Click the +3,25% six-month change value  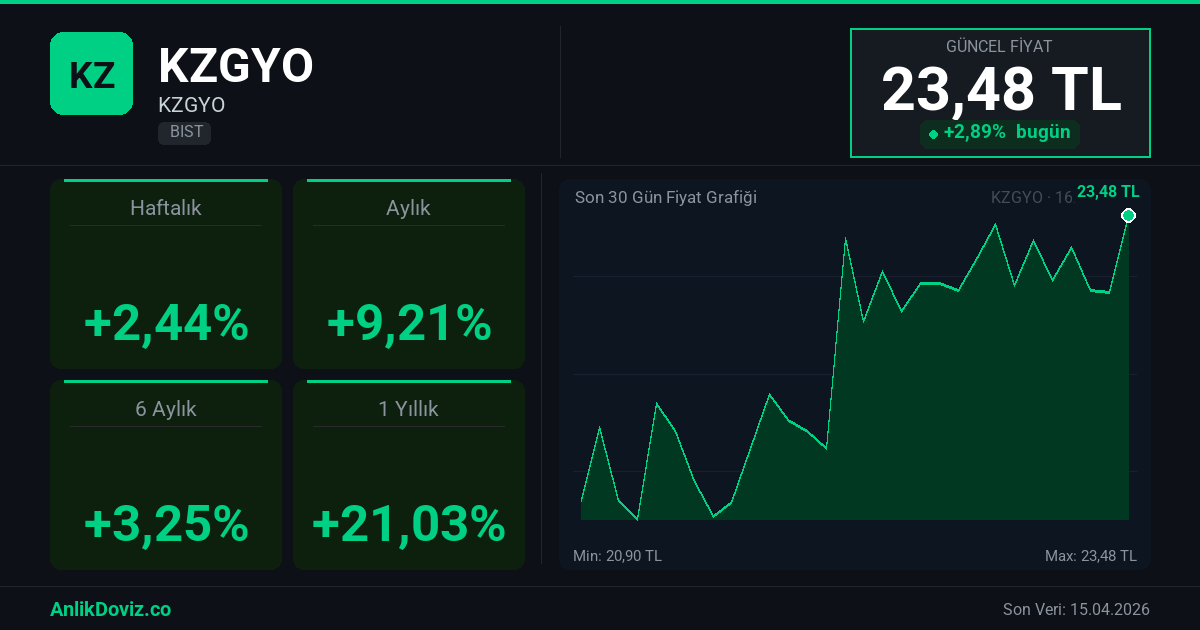click(166, 524)
